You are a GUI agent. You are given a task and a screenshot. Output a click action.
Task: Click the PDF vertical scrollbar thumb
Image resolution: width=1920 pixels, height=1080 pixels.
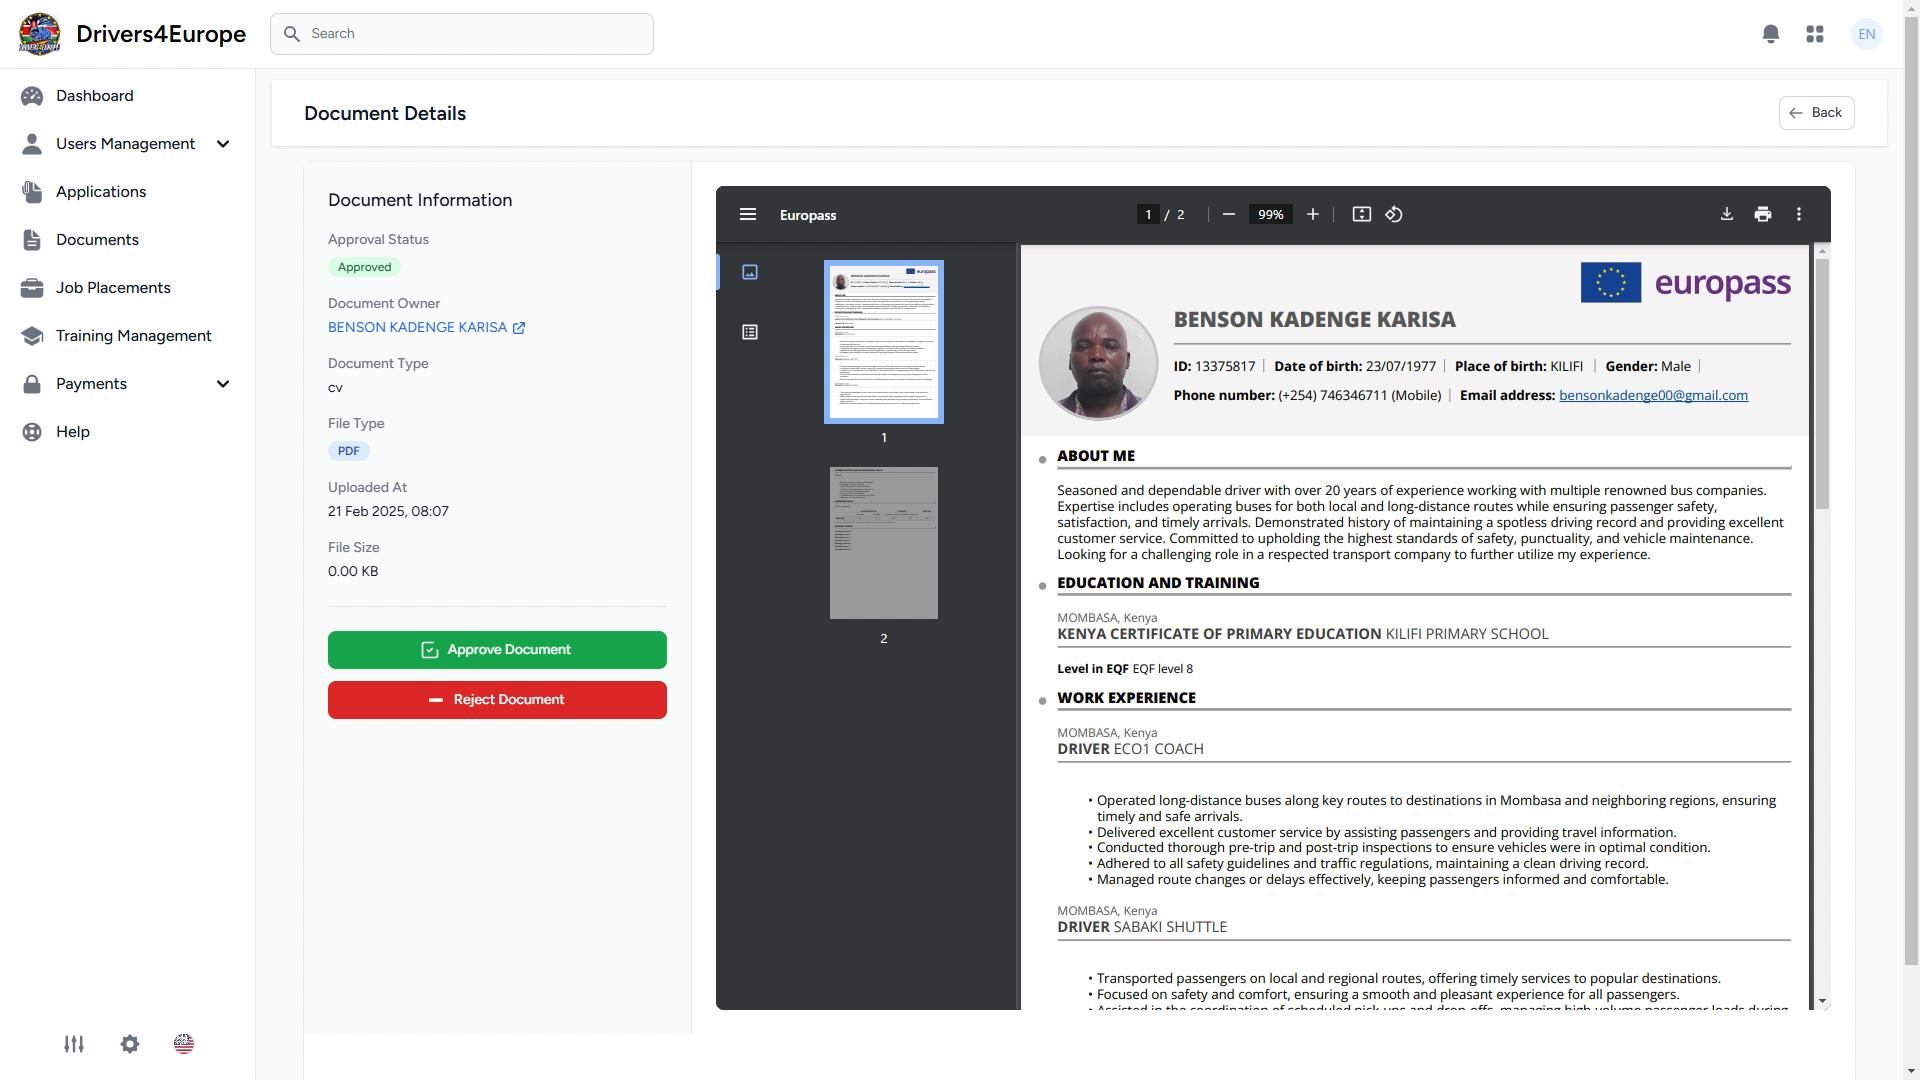point(1822,383)
